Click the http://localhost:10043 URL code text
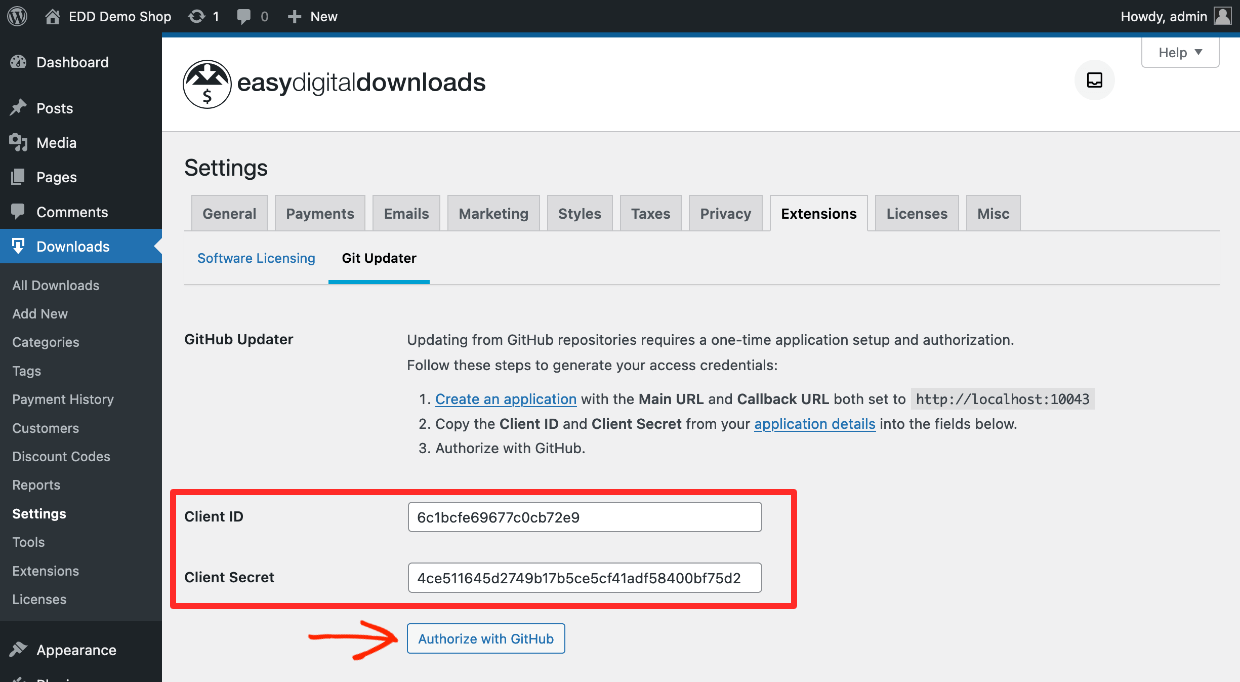 pyautogui.click(x=1003, y=399)
